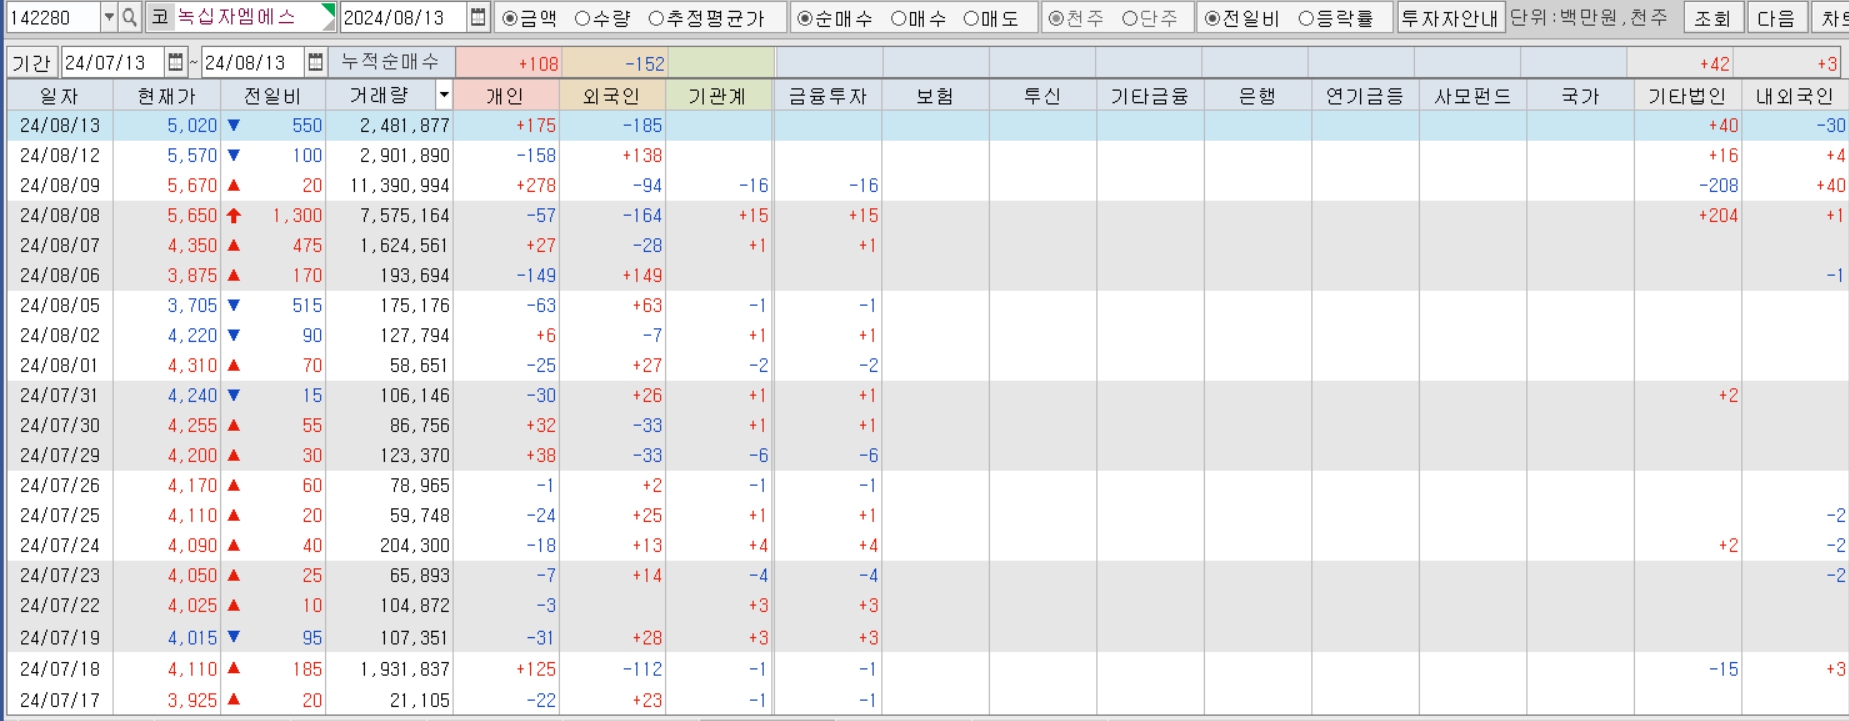Click the 금융투자 column header
Viewport: 1849px width, 721px height.
tap(827, 96)
